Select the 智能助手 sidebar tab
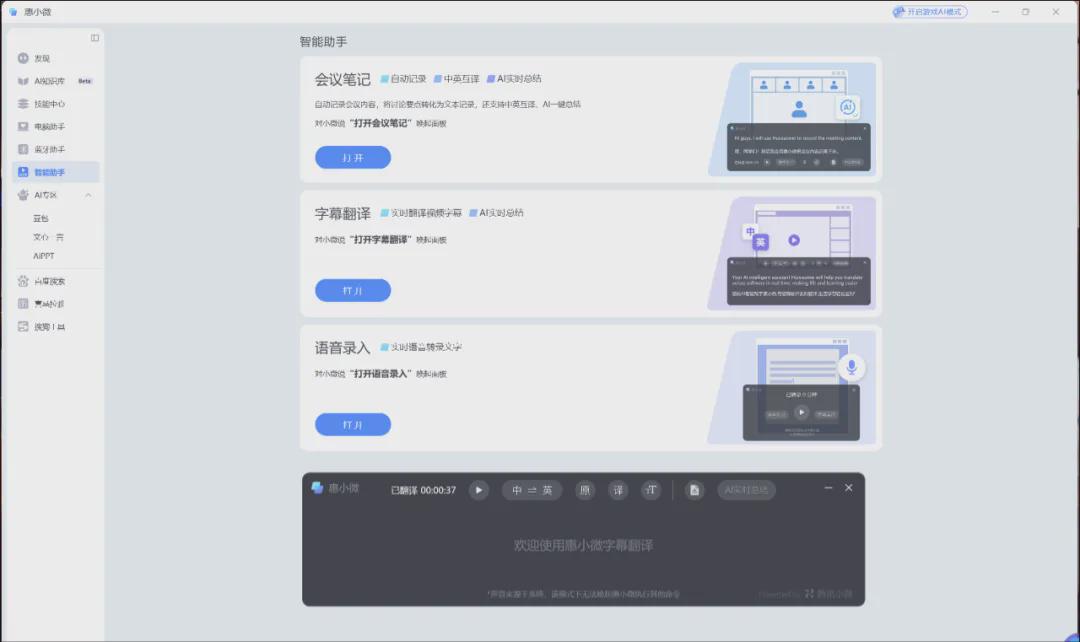 pyautogui.click(x=49, y=172)
